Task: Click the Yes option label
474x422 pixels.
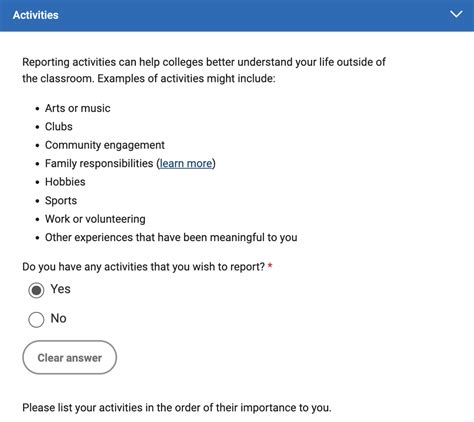Action: coord(60,289)
